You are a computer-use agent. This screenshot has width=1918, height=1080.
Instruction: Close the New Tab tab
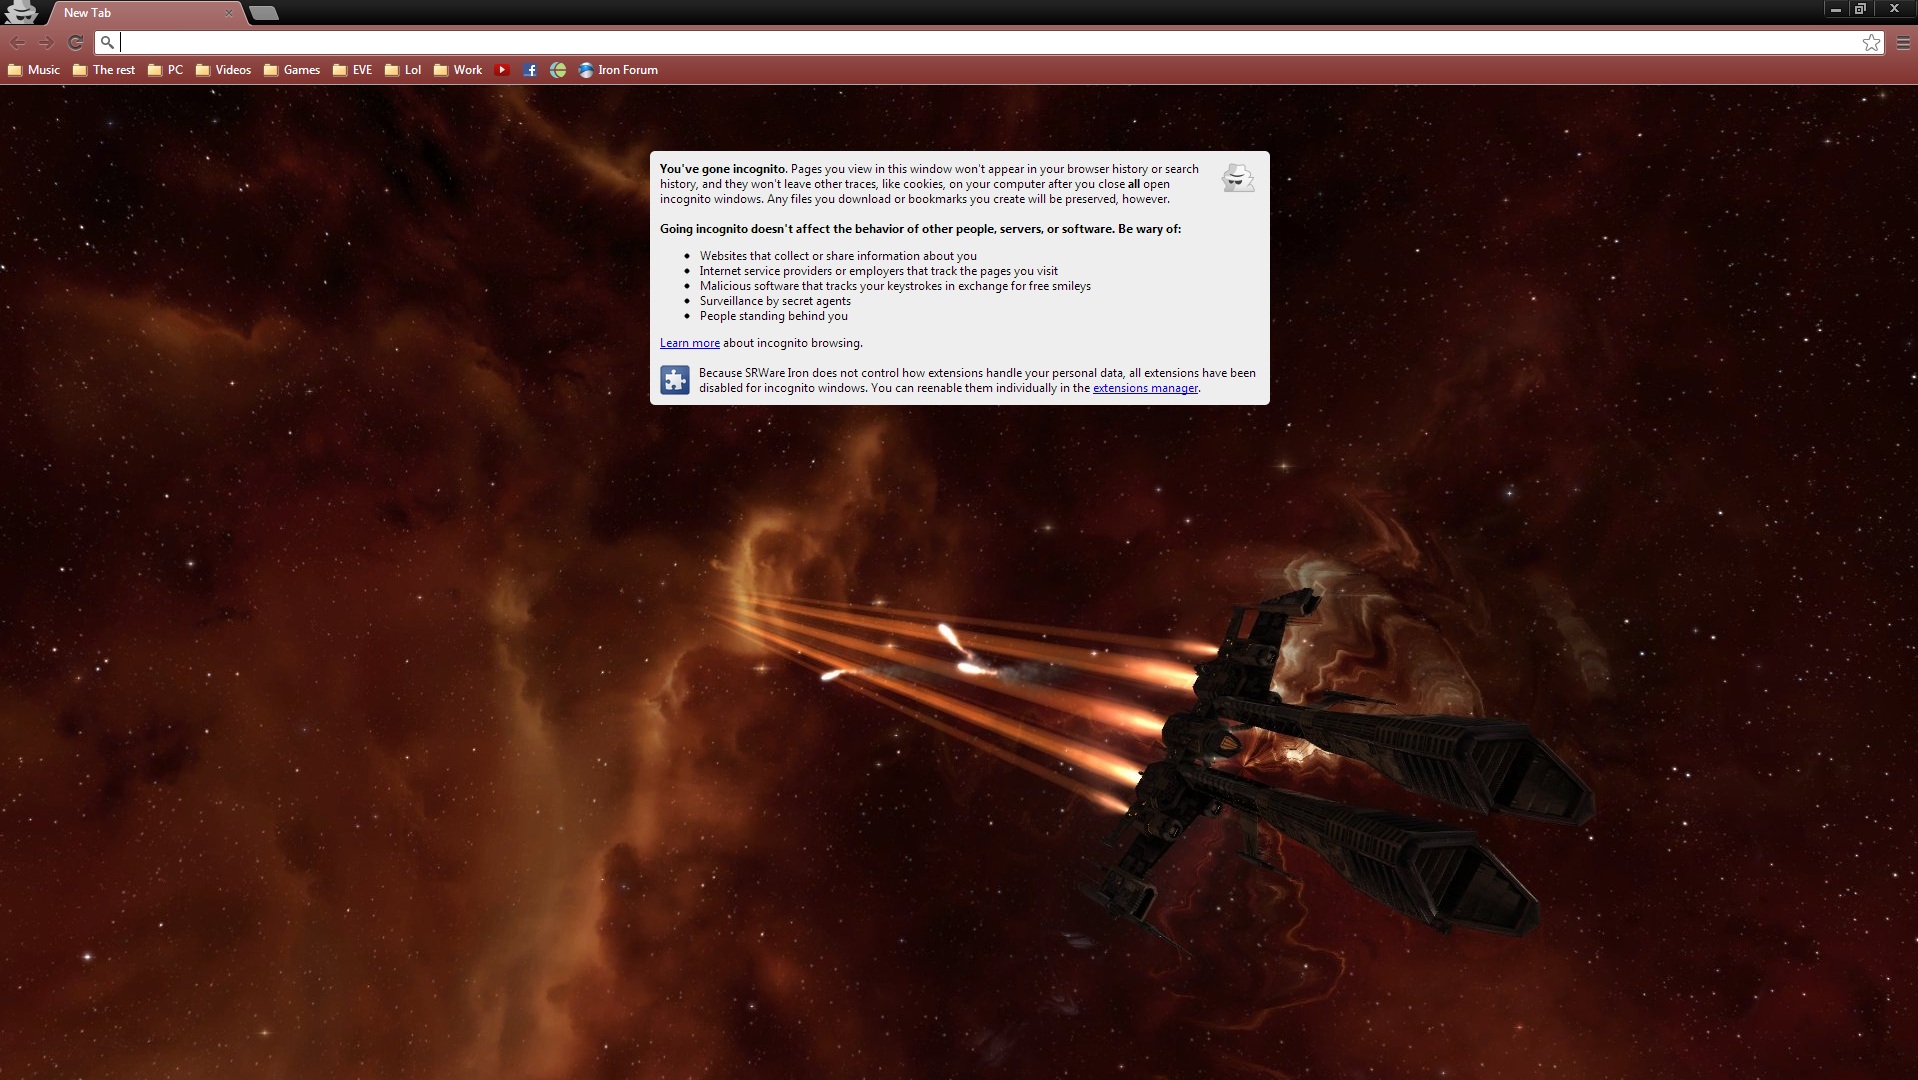click(x=229, y=13)
